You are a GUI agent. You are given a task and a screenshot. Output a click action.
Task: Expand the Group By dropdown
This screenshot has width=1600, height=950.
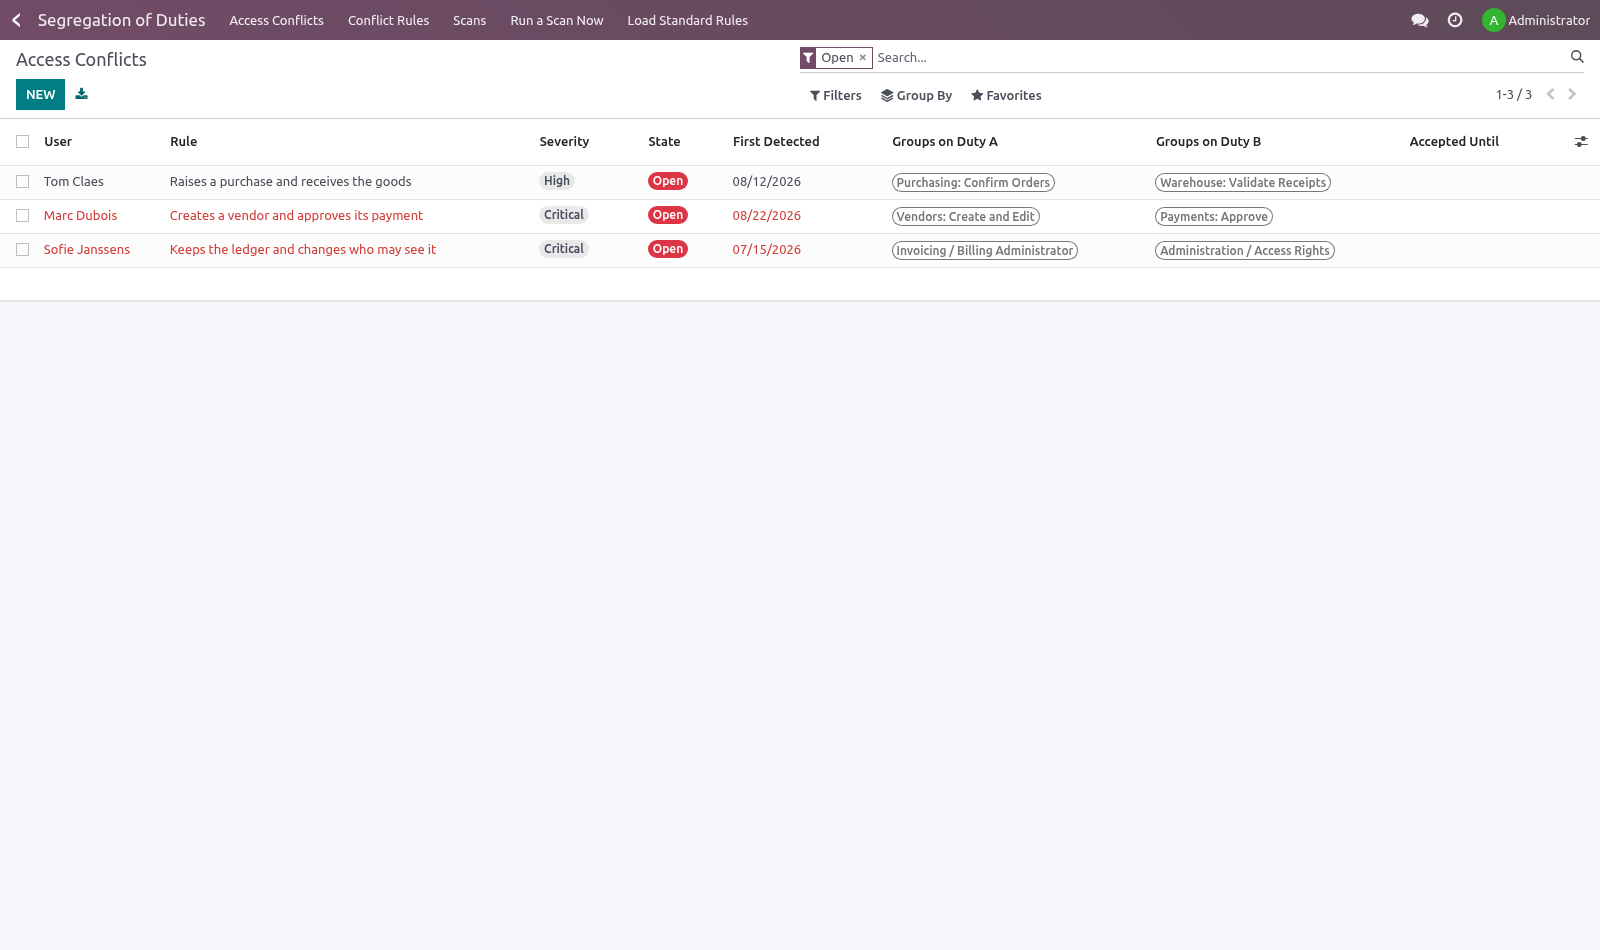[916, 96]
